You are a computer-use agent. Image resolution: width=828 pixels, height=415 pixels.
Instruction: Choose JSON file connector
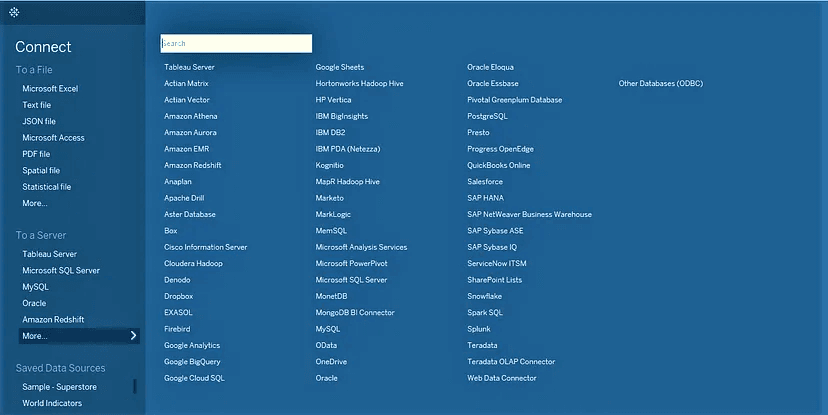39,121
